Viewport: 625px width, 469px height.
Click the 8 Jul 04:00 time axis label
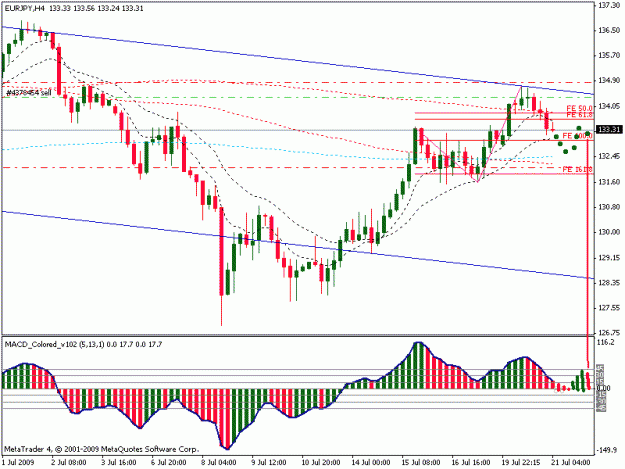pyautogui.click(x=219, y=463)
